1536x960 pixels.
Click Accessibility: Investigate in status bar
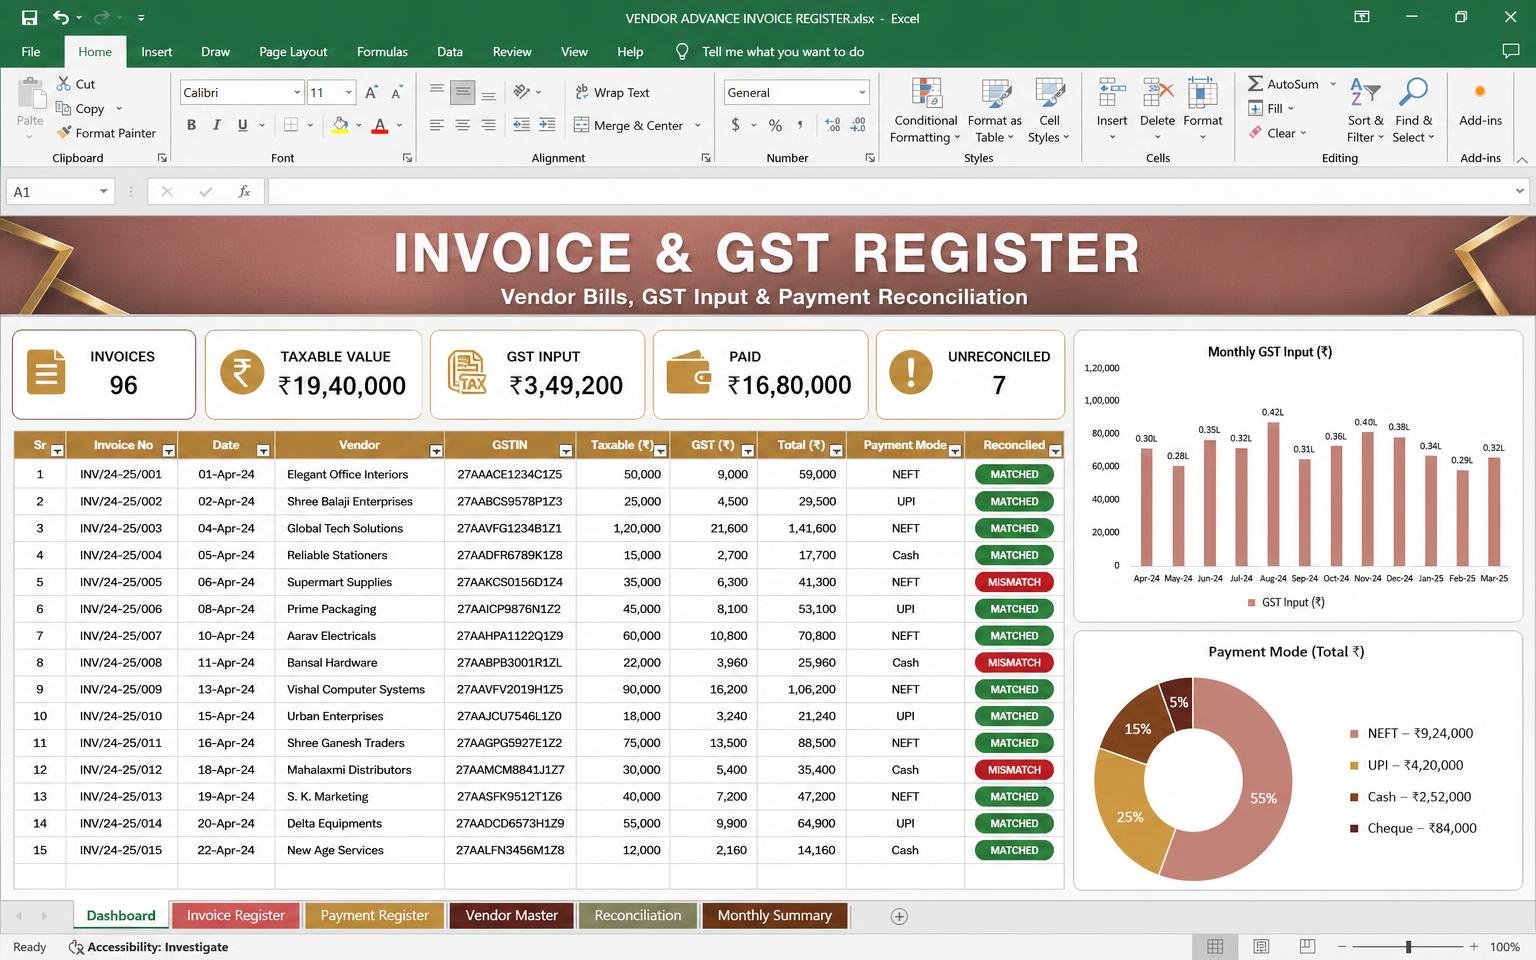pyautogui.click(x=148, y=947)
